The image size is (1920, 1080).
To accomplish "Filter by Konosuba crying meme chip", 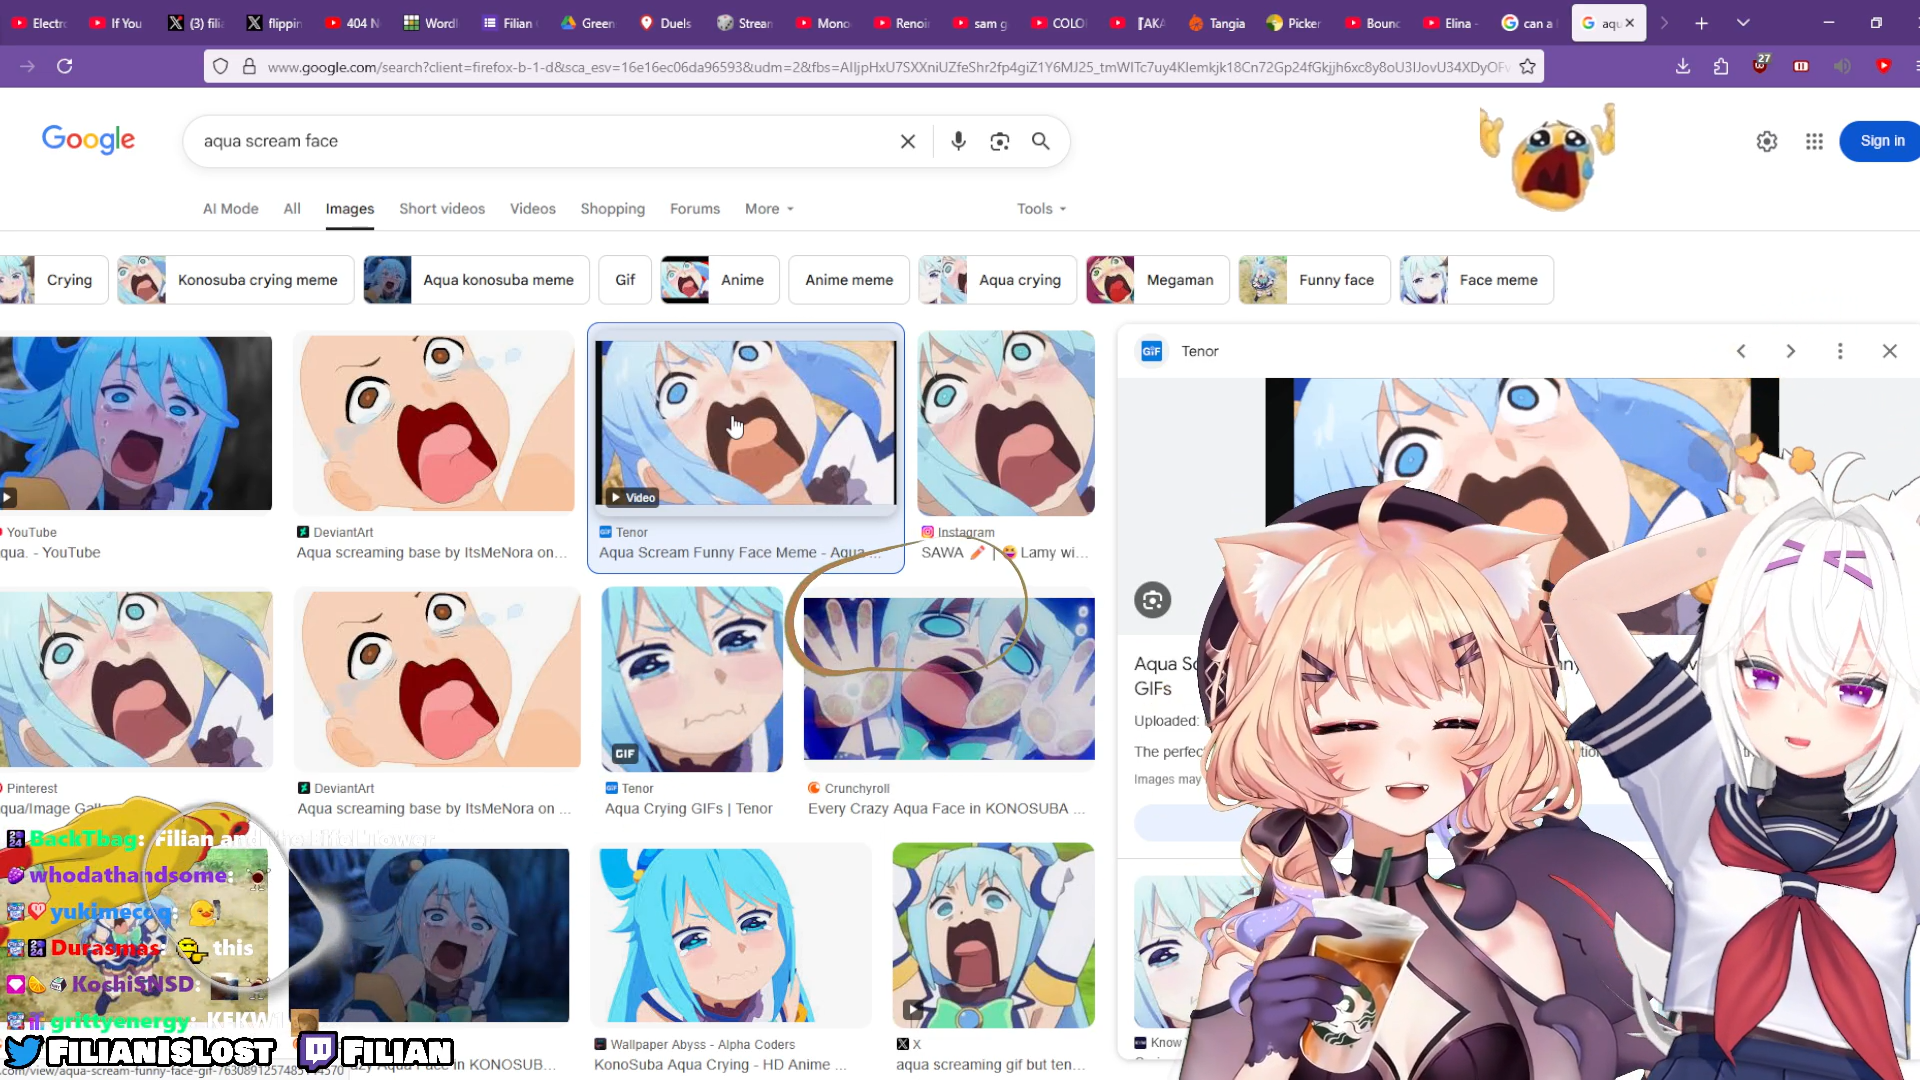I will 235,280.
